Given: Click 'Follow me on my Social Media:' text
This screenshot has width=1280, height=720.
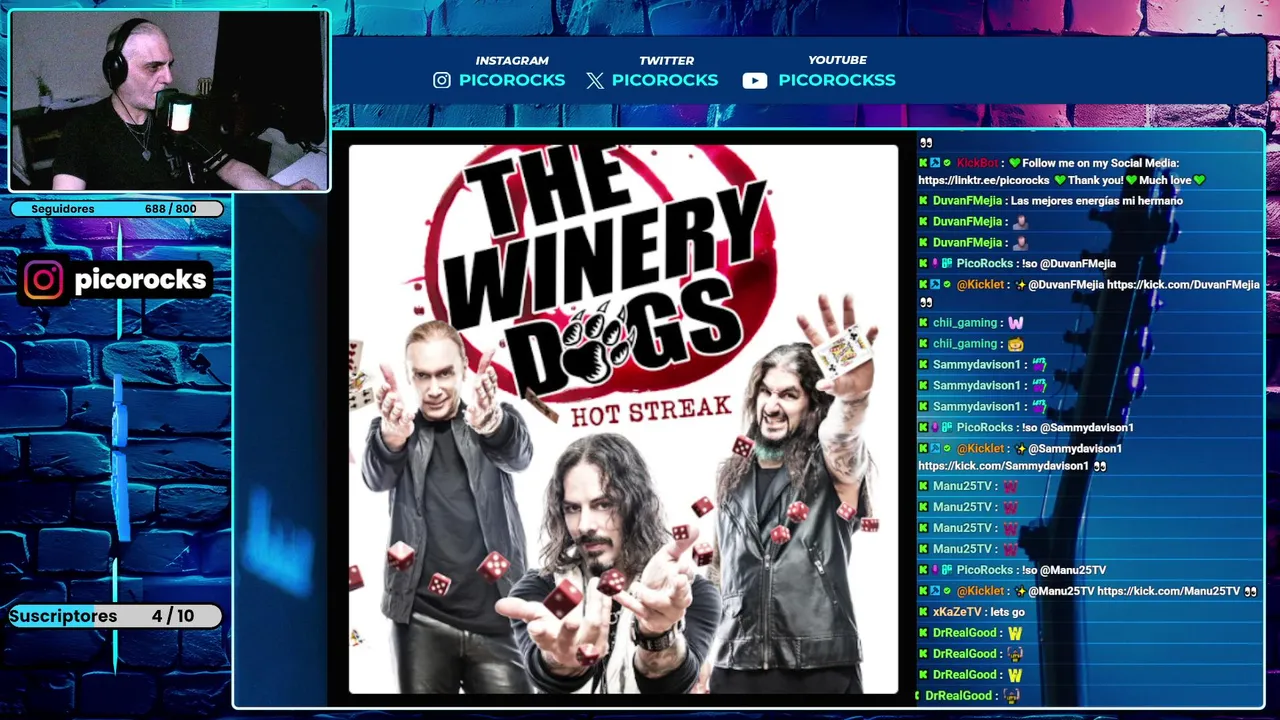Looking at the screenshot, I should [x=1101, y=163].
